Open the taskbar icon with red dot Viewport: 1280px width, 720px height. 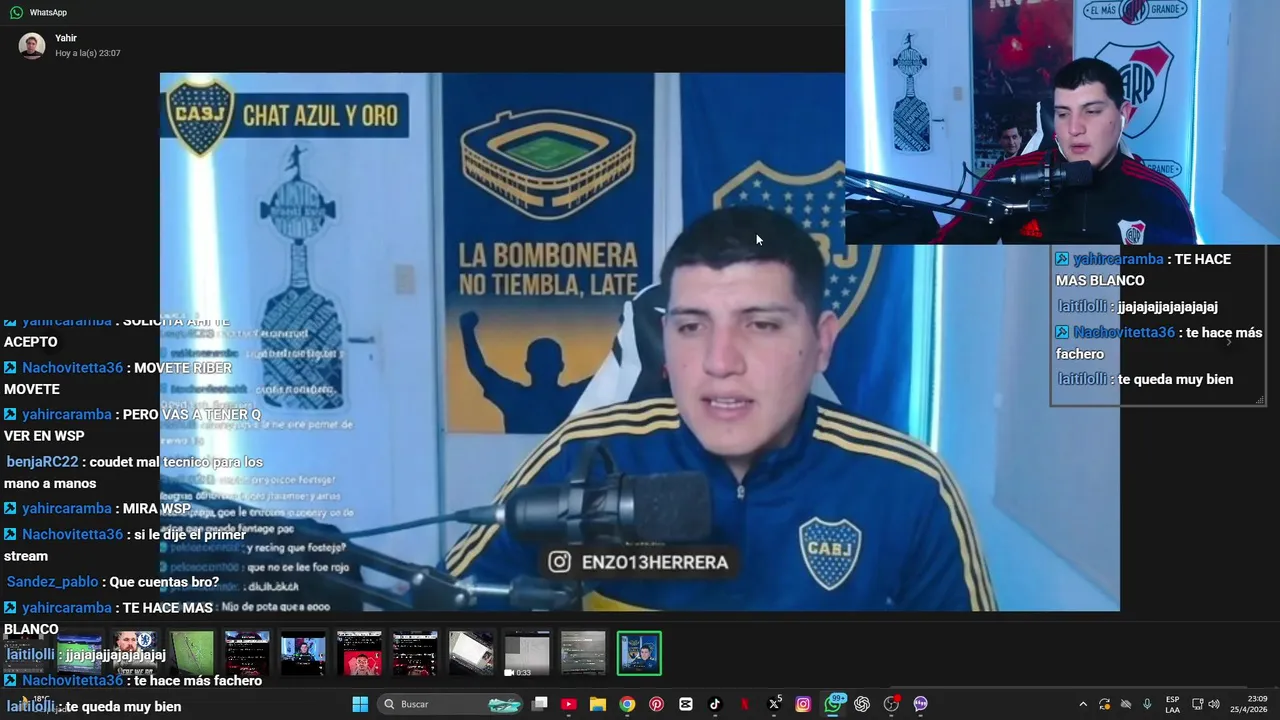click(892, 704)
